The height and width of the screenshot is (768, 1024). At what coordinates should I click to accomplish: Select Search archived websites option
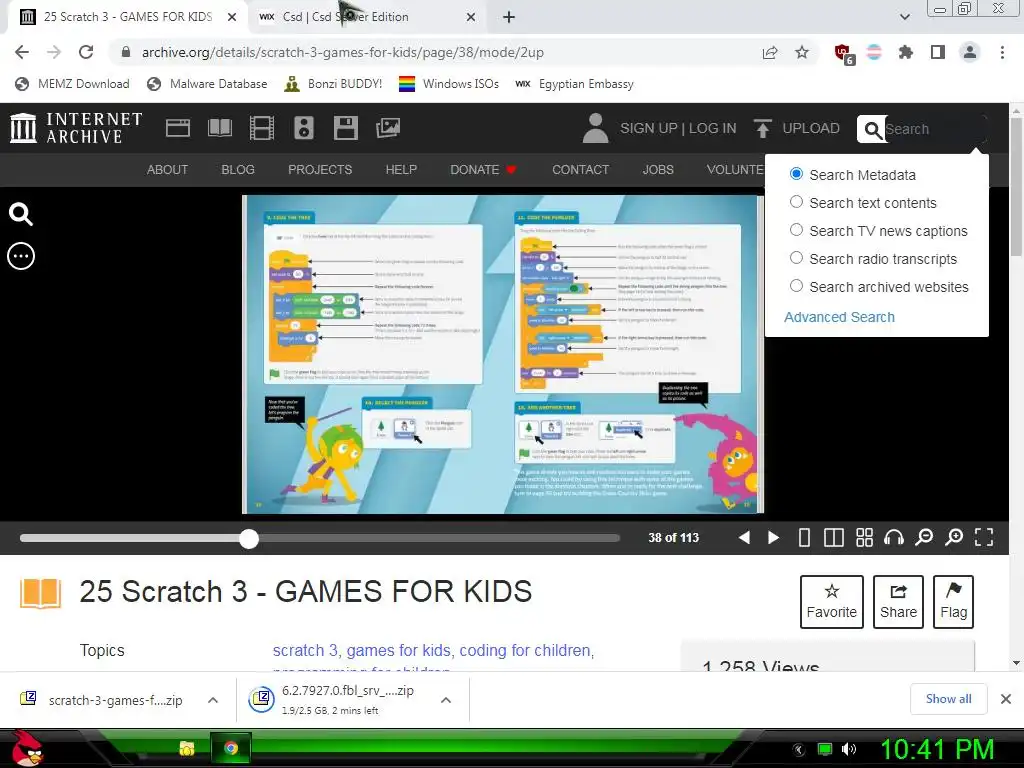[796, 286]
